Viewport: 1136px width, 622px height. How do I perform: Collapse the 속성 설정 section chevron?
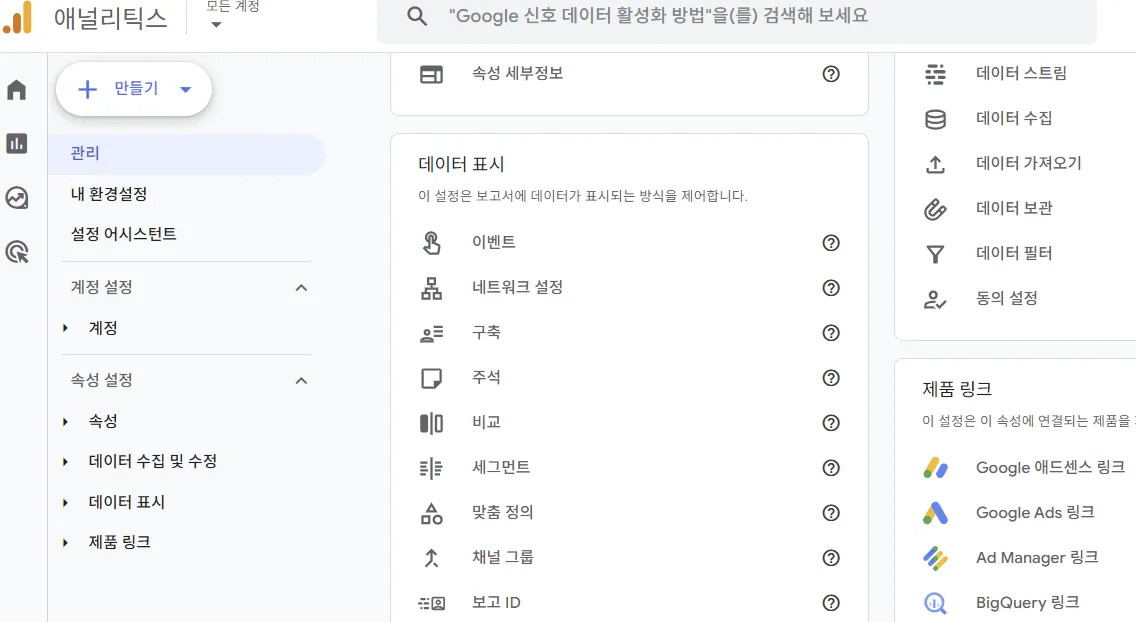301,381
